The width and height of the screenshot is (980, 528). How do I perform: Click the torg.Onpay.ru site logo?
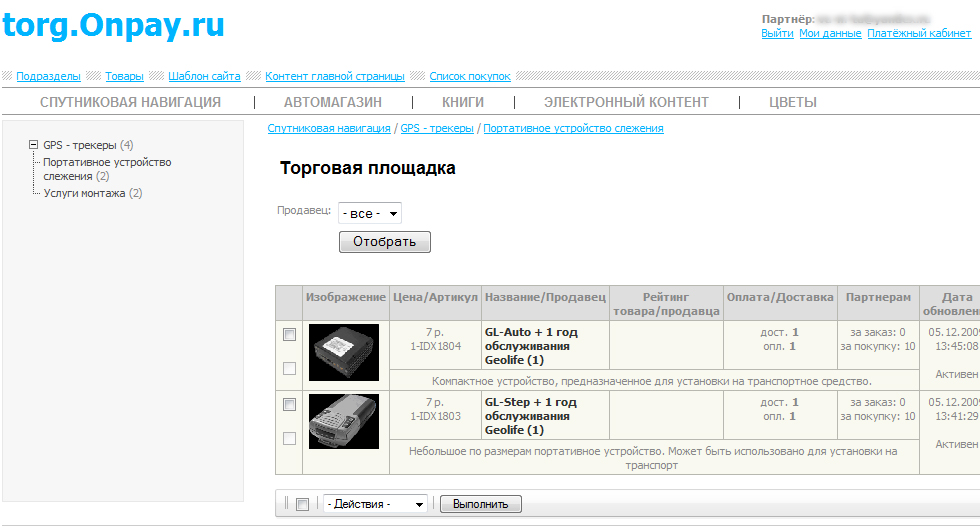pyautogui.click(x=113, y=26)
